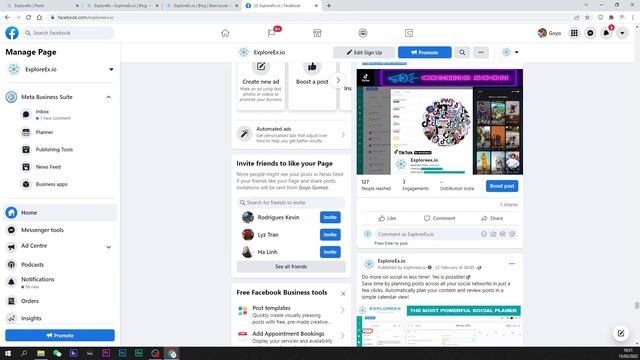Open Windows taskbar search icon

[x=24, y=353]
